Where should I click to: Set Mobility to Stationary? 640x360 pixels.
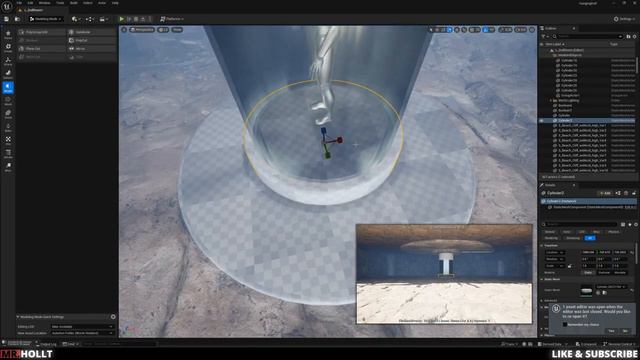click(604, 273)
